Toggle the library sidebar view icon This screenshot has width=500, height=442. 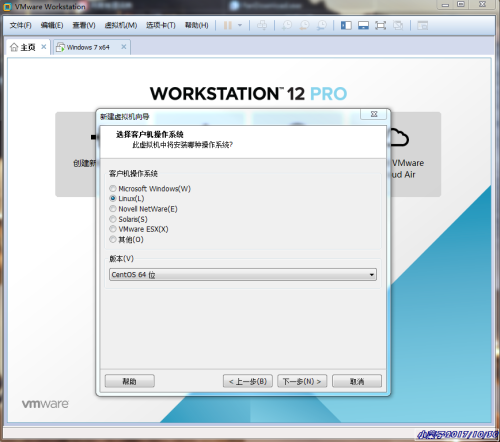coord(346,25)
